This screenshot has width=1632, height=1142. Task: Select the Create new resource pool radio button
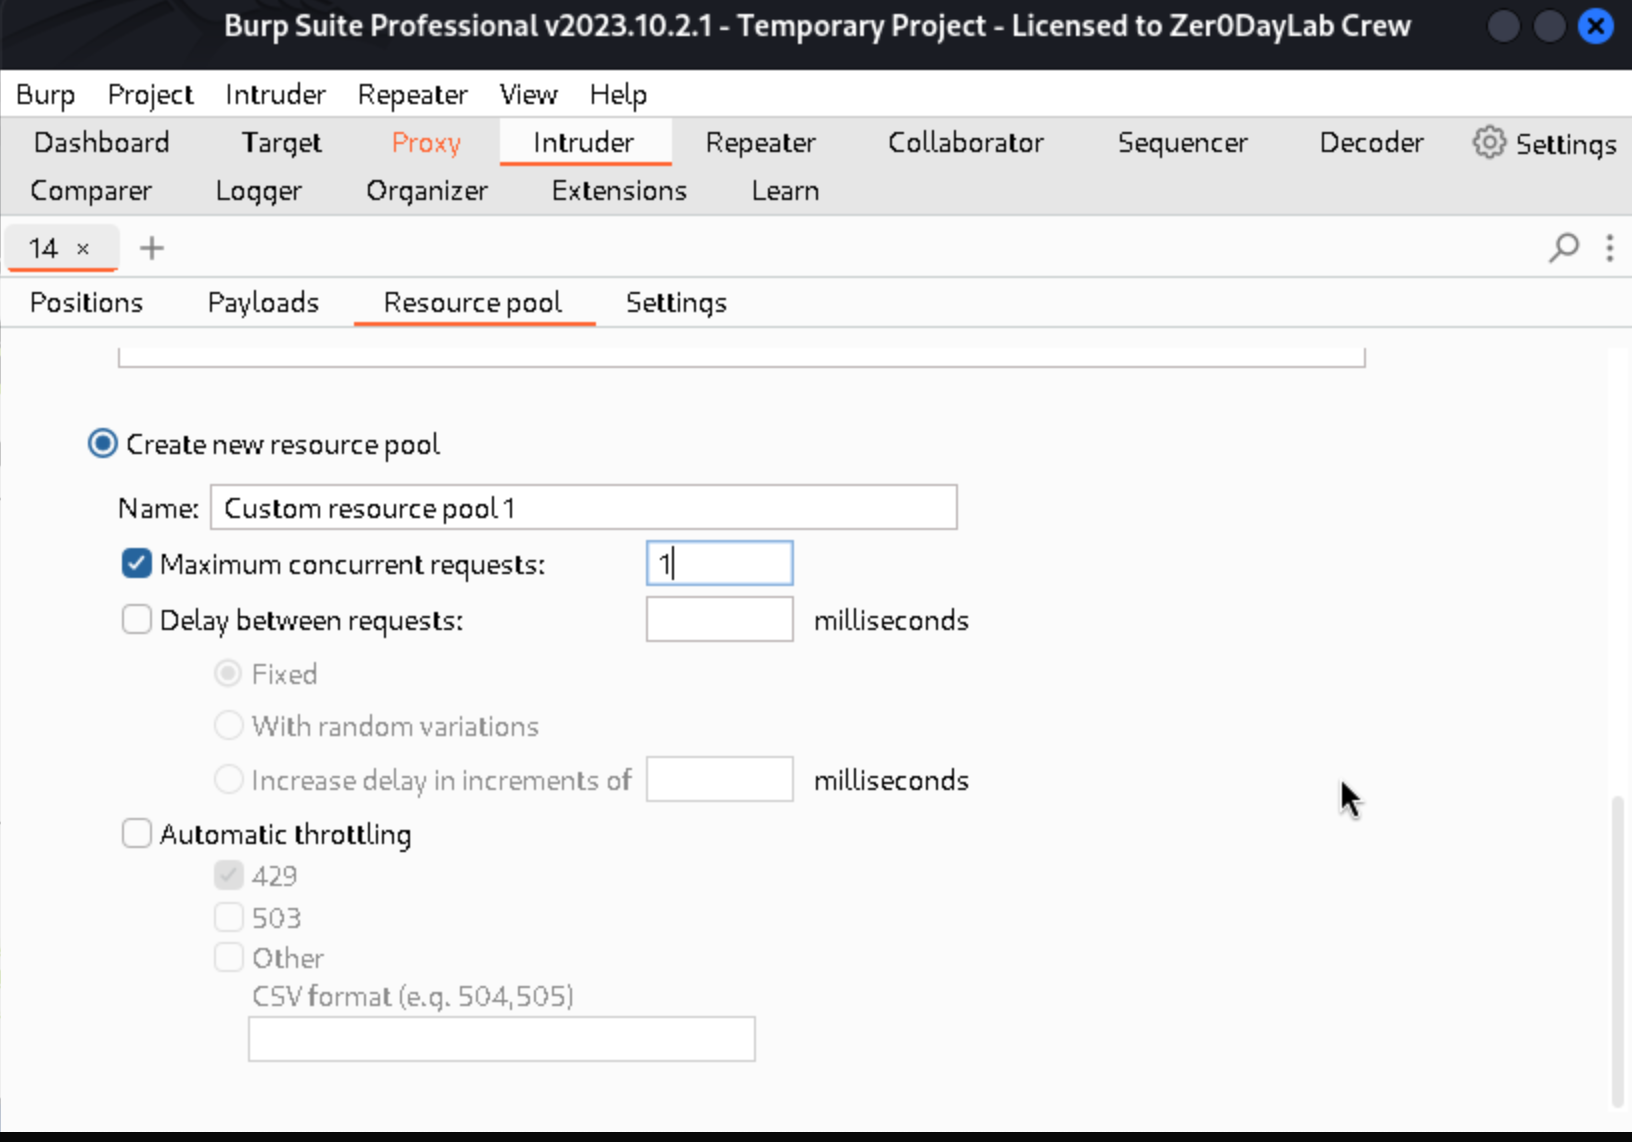tap(103, 443)
